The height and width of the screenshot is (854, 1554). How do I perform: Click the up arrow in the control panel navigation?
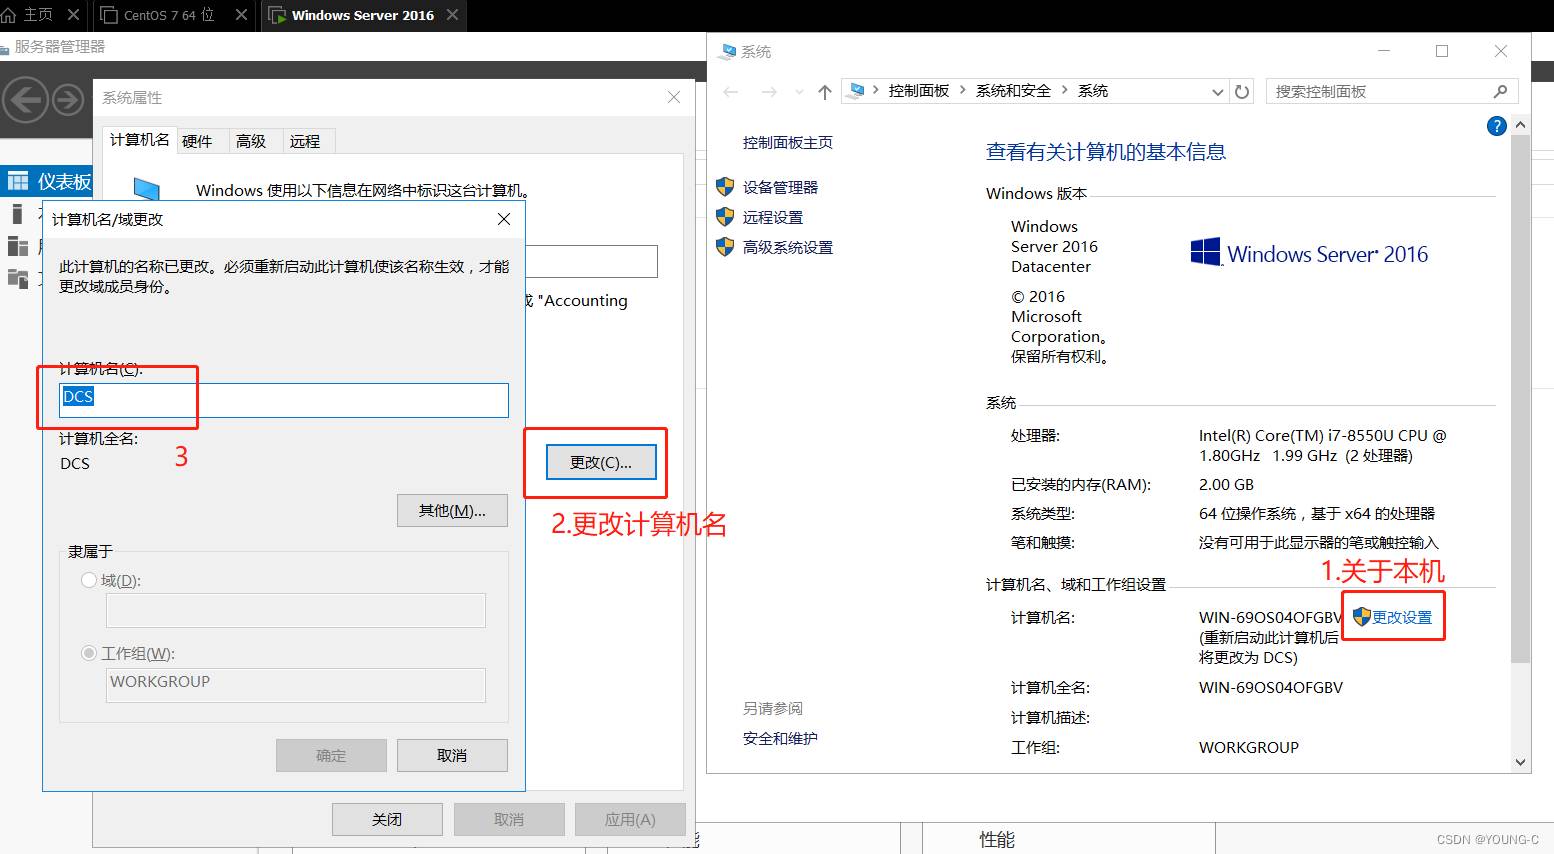pyautogui.click(x=824, y=92)
